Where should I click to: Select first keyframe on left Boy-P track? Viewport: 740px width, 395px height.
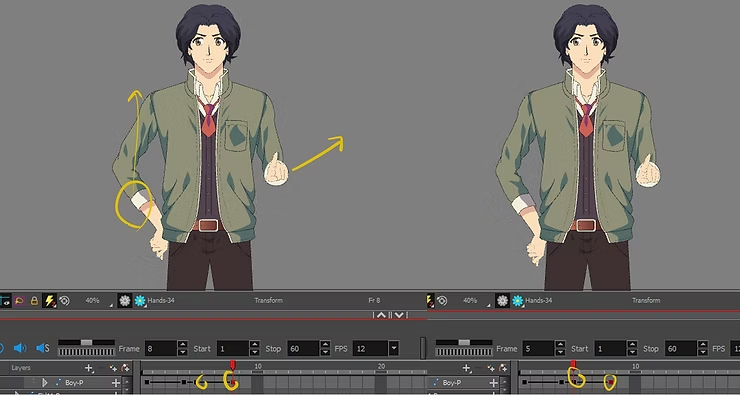(x=147, y=382)
